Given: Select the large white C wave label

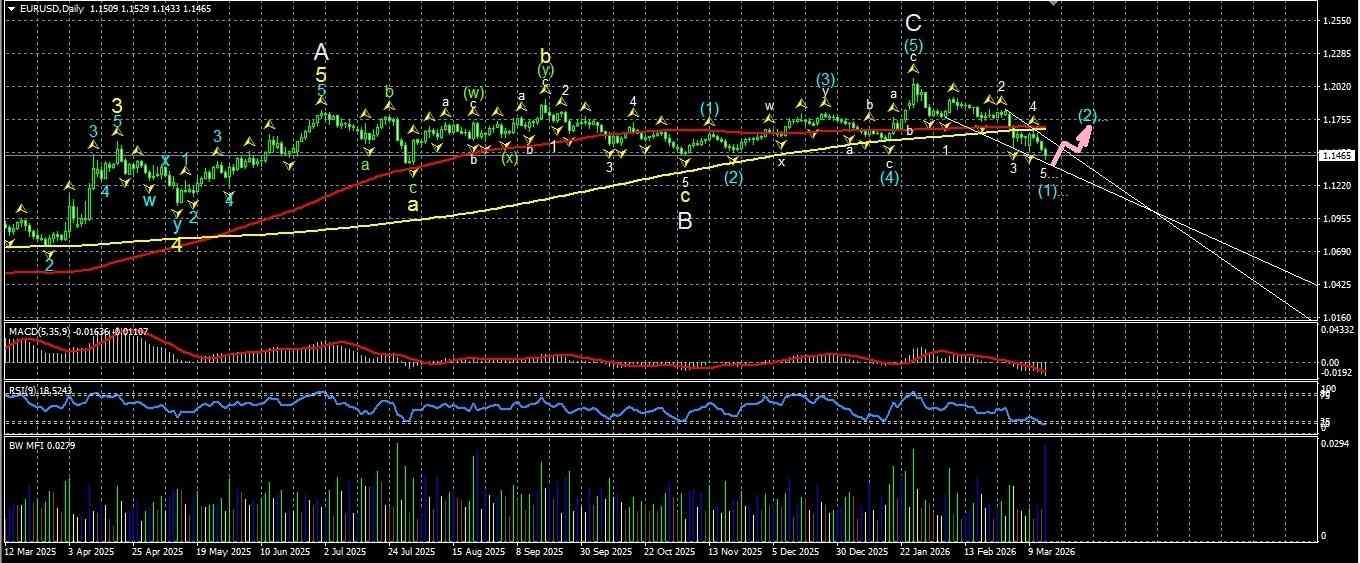Looking at the screenshot, I should click(x=913, y=22).
